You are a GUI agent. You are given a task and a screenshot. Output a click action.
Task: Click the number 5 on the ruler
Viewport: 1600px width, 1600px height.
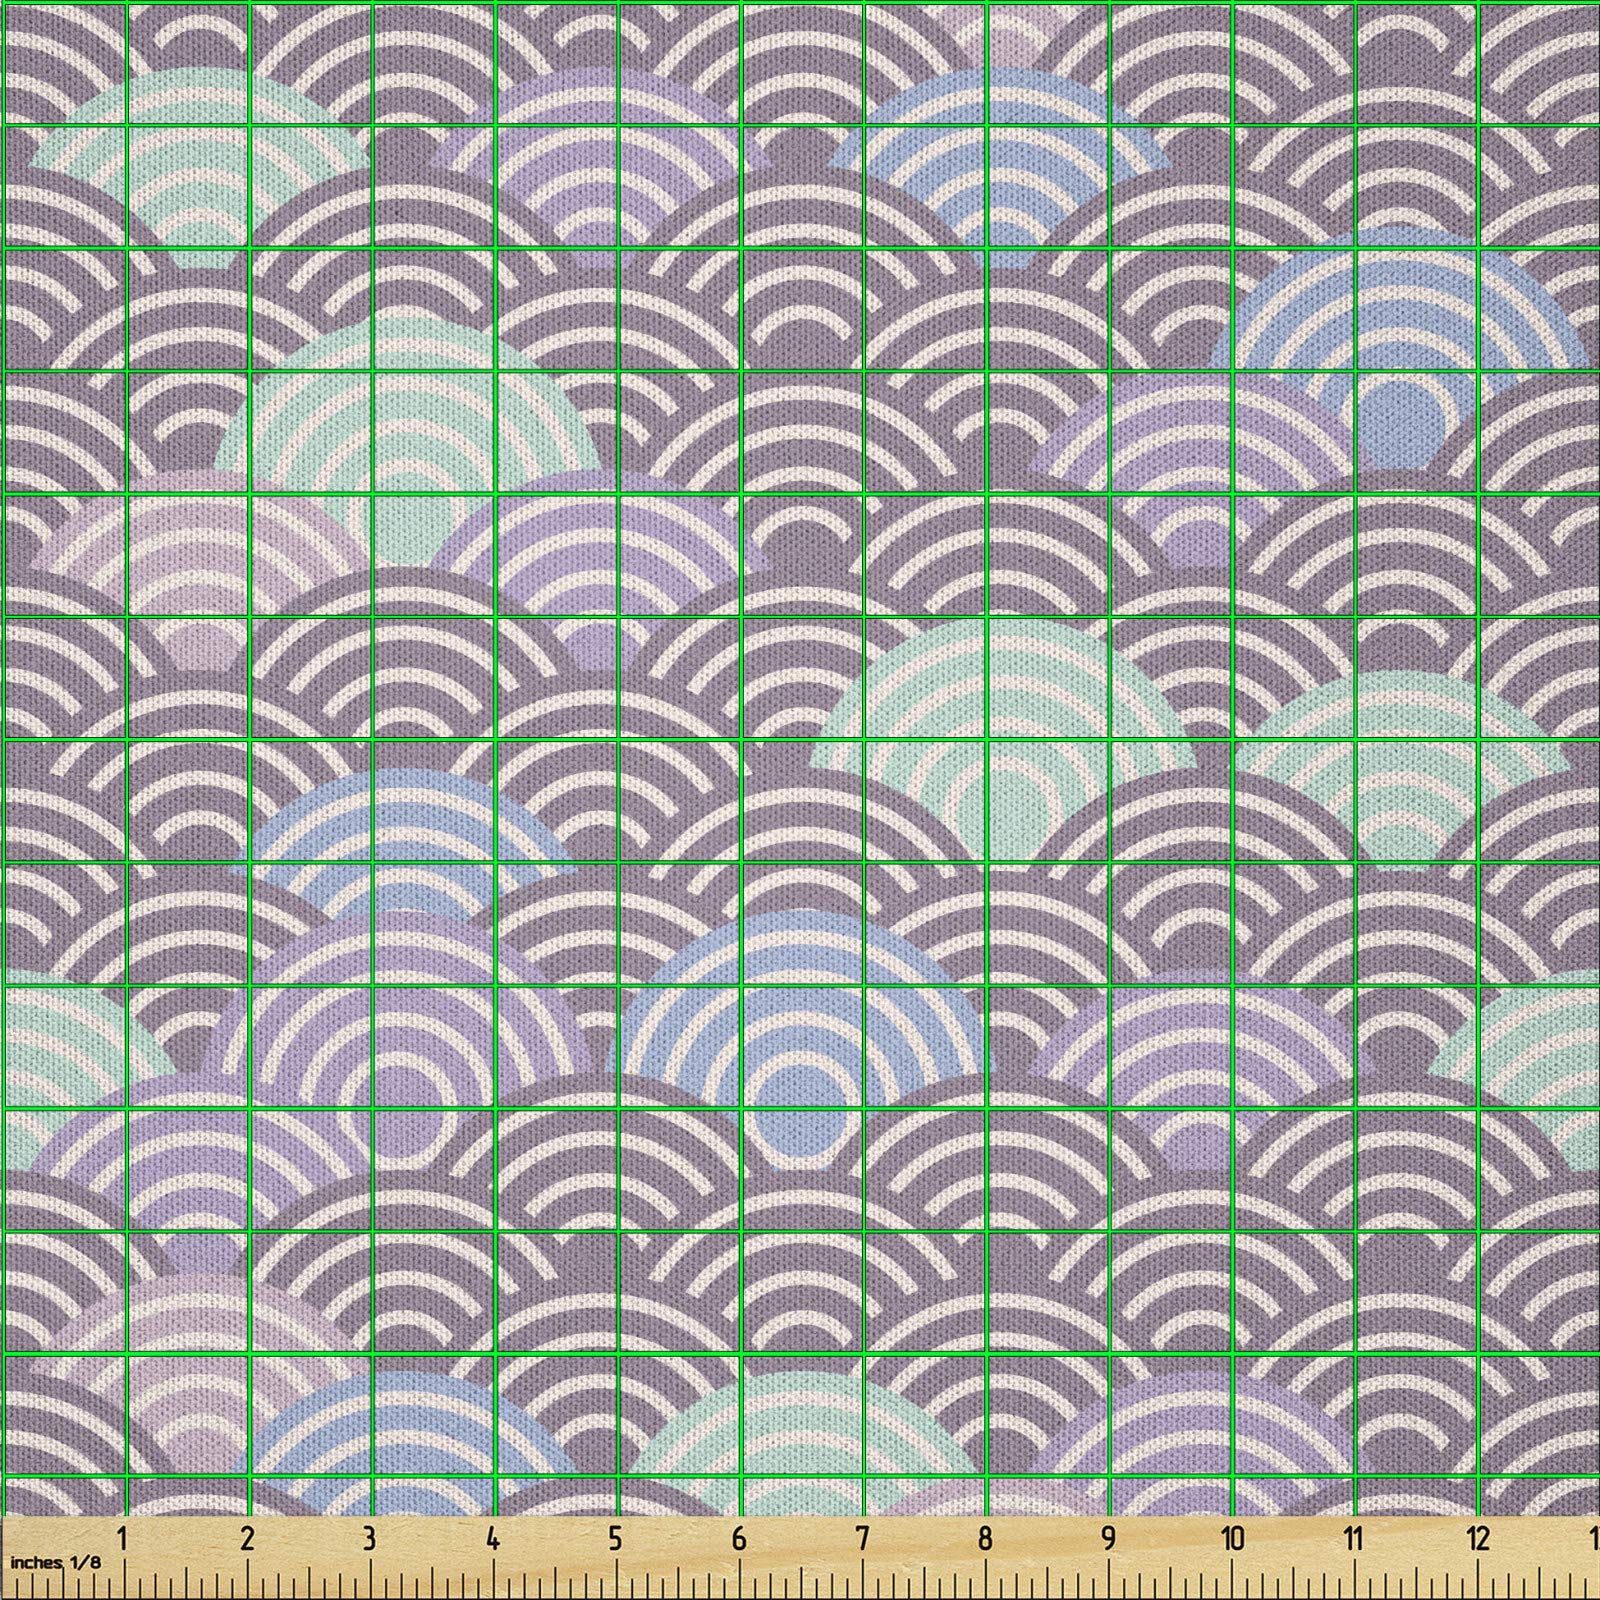point(615,1538)
